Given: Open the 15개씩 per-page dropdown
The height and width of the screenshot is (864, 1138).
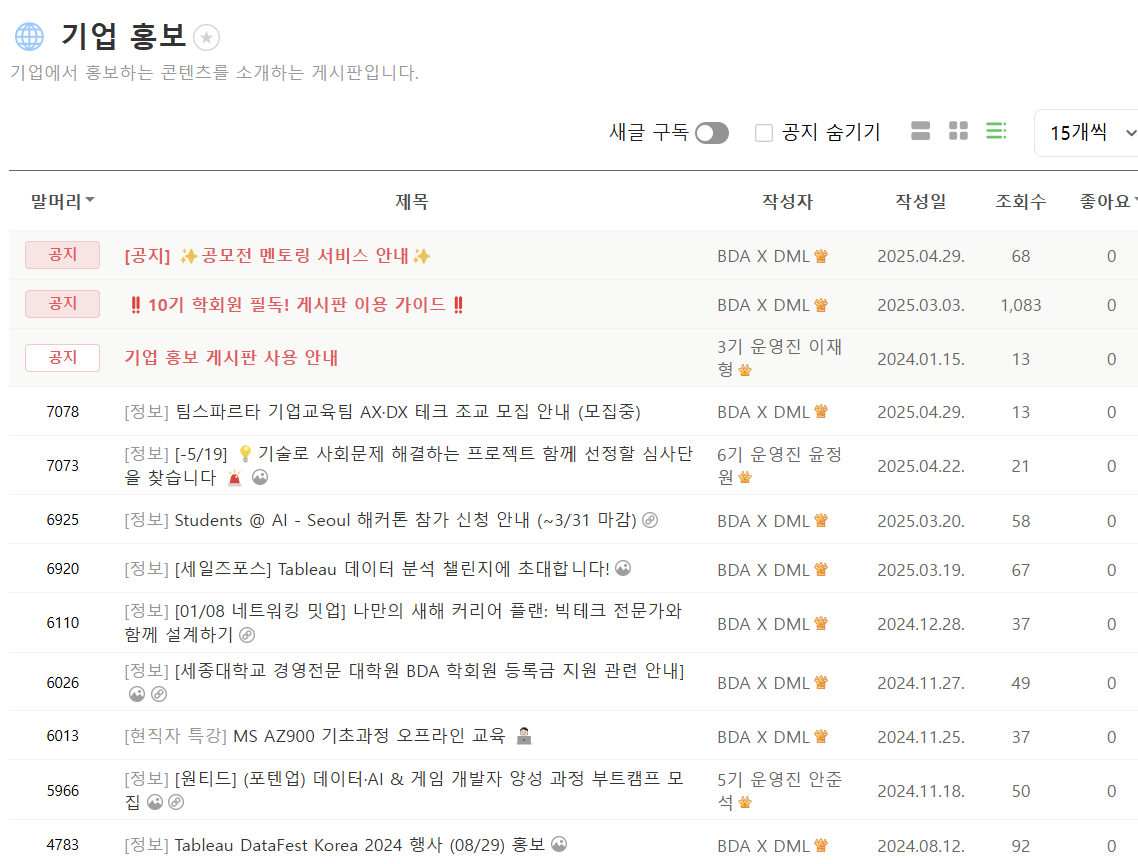Looking at the screenshot, I should coord(1087,133).
